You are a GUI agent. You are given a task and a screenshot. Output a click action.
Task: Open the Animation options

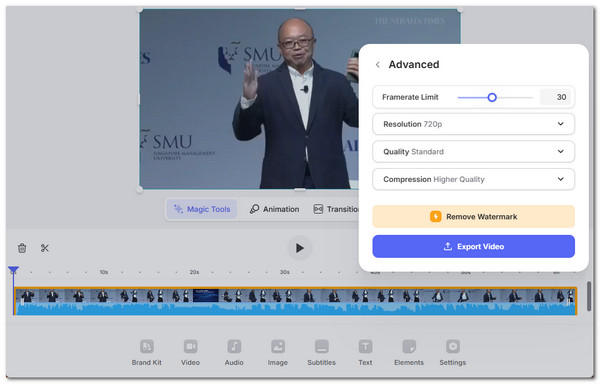(274, 209)
